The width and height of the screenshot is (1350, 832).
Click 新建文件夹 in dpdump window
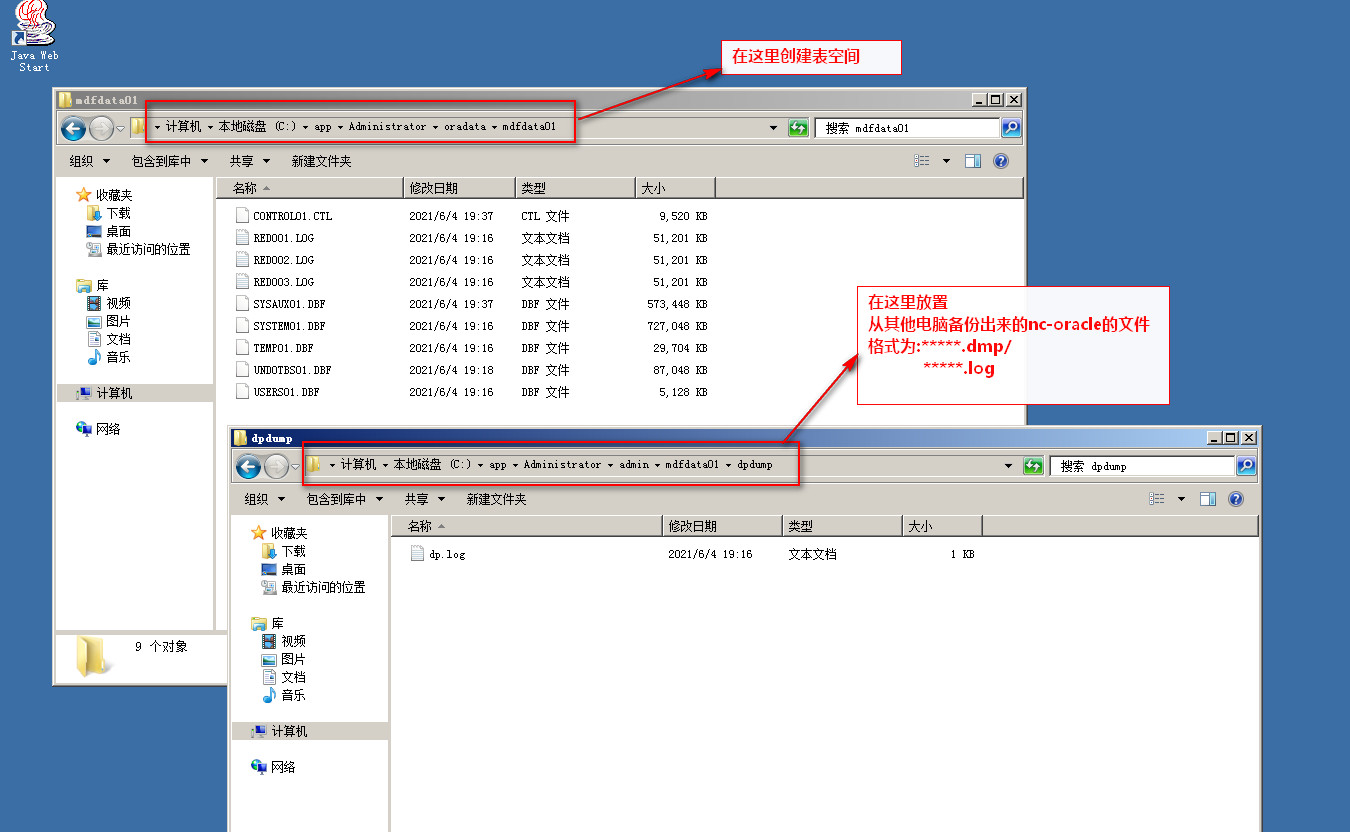pyautogui.click(x=496, y=499)
